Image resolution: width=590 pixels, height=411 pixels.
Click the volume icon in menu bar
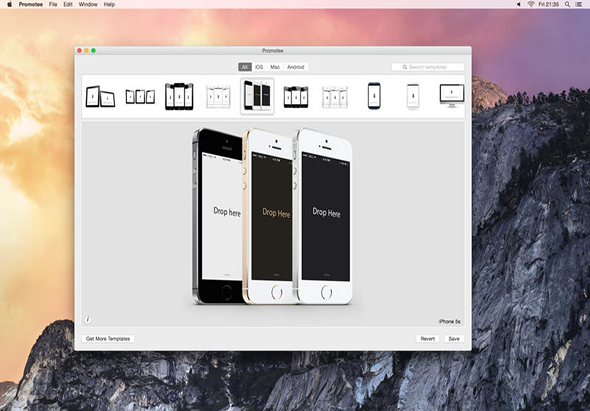click(x=519, y=5)
